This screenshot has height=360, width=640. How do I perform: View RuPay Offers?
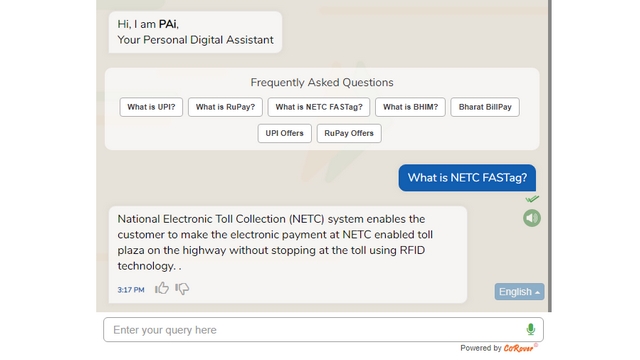(349, 133)
